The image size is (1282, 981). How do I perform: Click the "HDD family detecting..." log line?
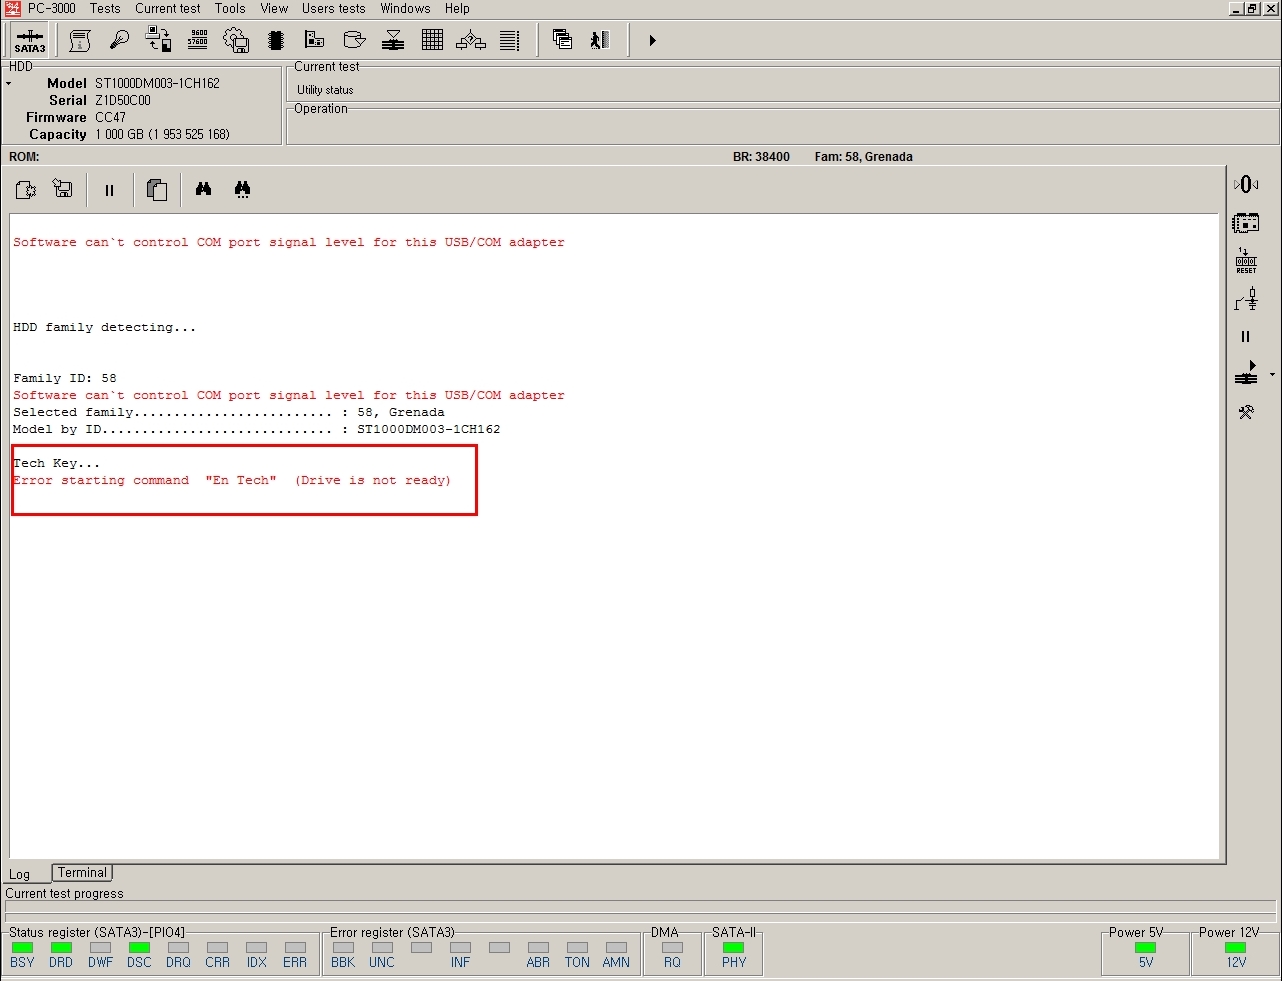(105, 327)
